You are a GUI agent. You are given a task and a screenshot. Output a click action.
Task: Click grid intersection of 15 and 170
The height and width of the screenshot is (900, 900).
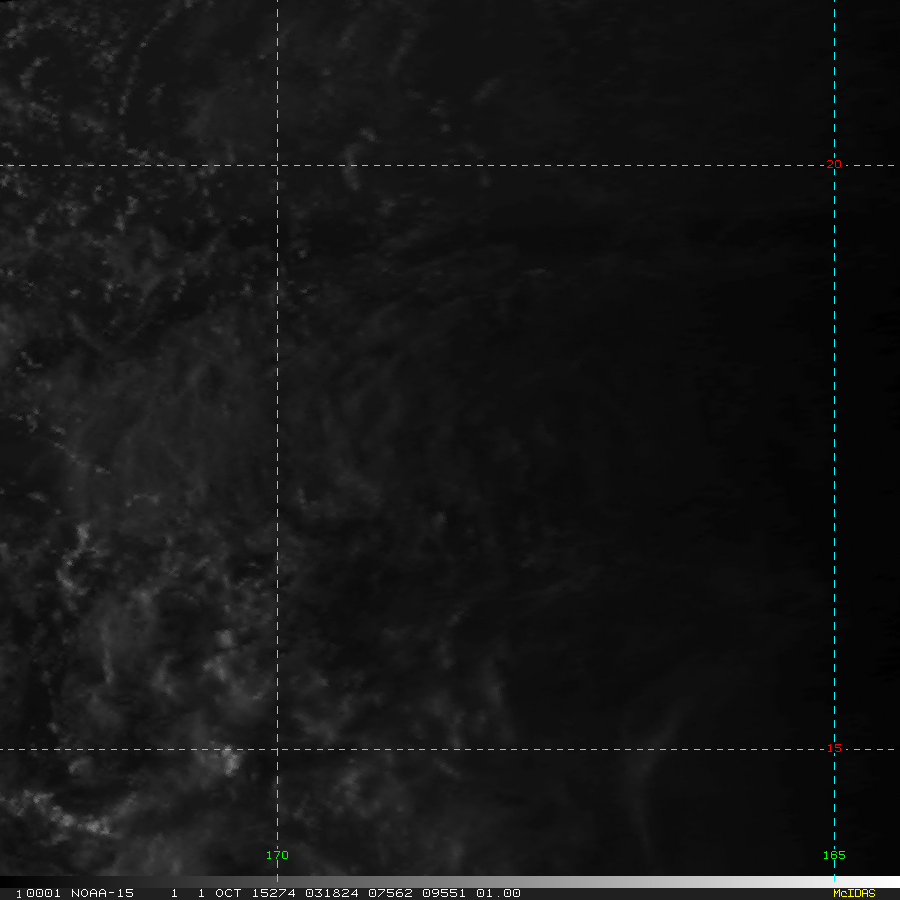tap(277, 749)
